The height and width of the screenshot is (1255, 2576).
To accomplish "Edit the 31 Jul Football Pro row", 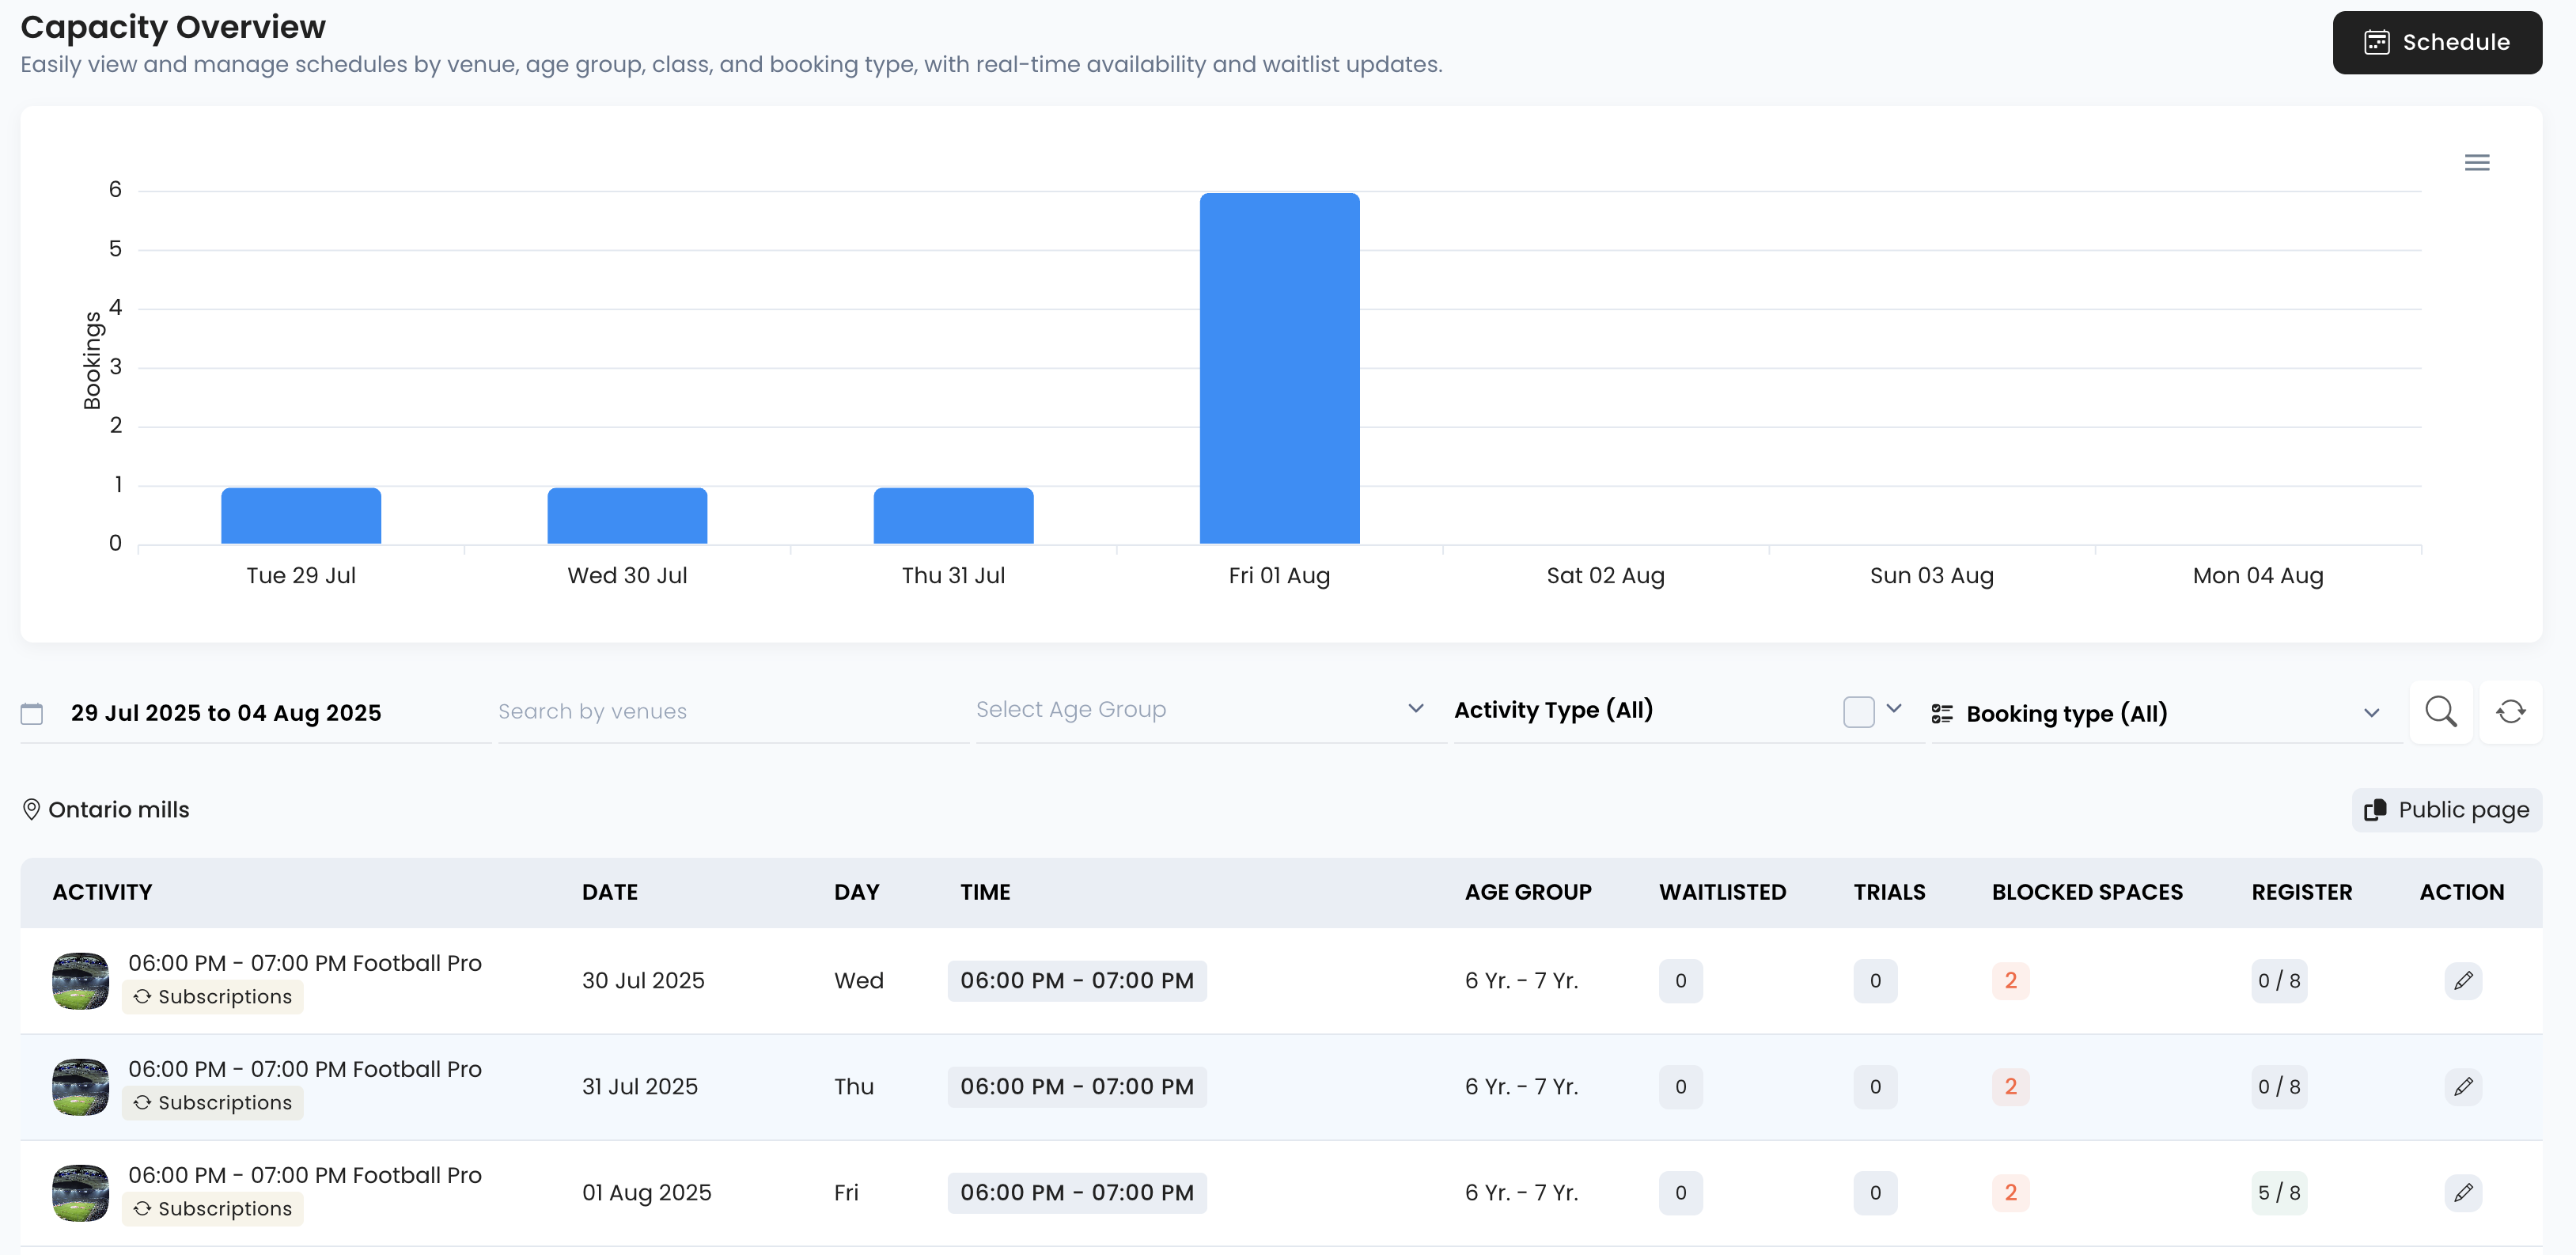I will (2463, 1086).
